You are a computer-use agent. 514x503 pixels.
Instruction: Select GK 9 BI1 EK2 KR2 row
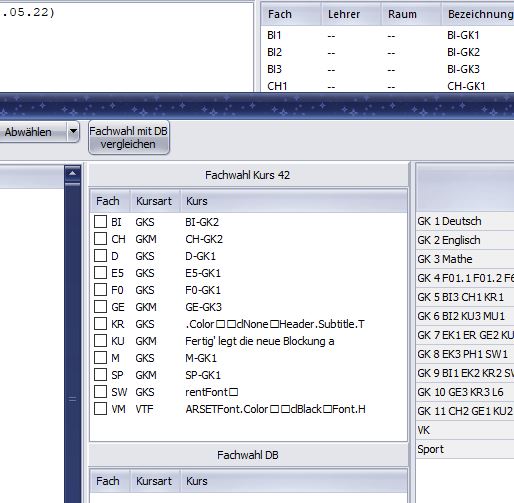[465, 373]
